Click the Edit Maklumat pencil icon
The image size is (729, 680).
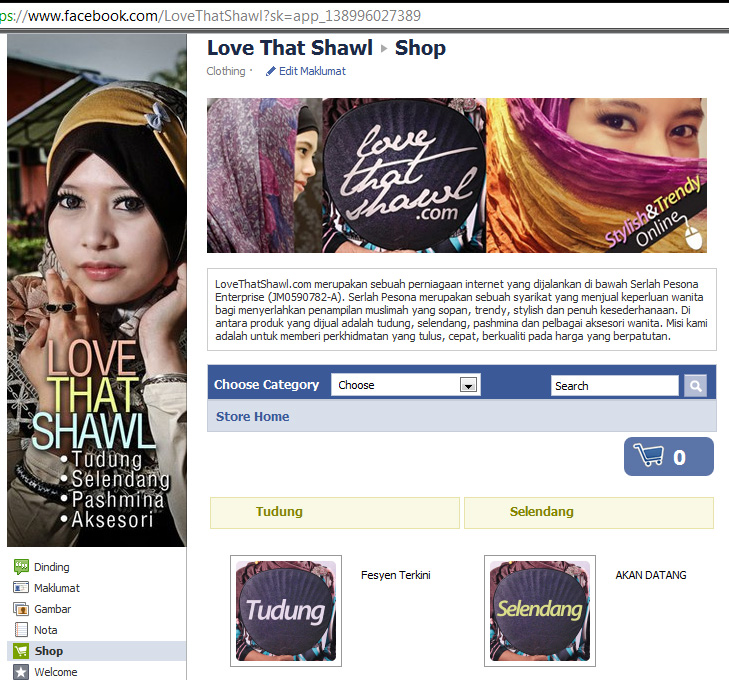point(271,71)
